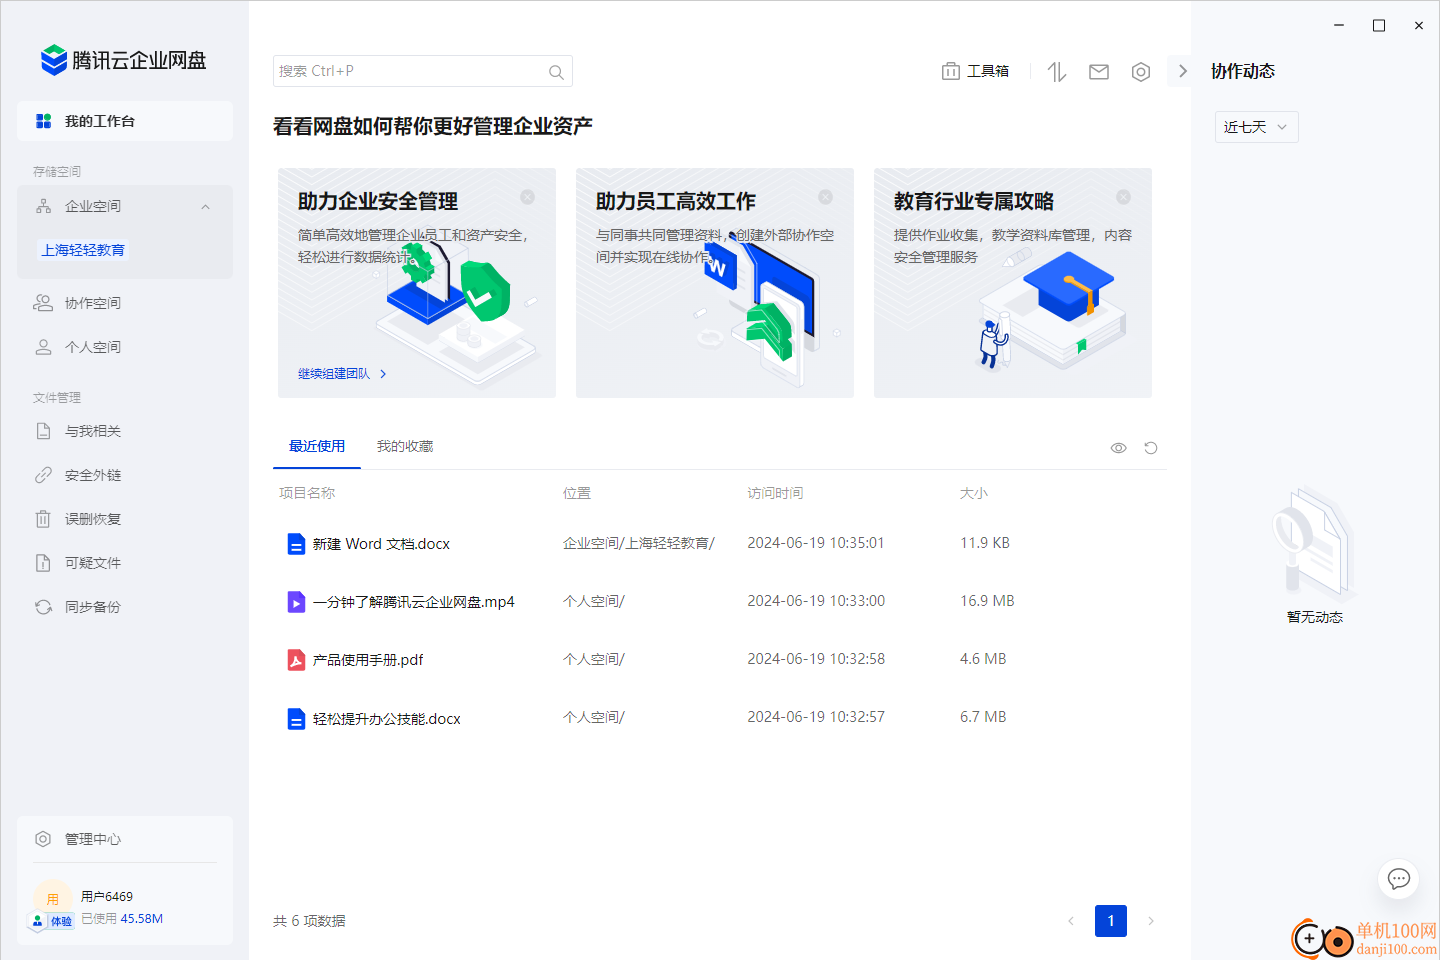The height and width of the screenshot is (960, 1440).
Task: Open 轻松提升办公技能.docx
Action: click(387, 719)
